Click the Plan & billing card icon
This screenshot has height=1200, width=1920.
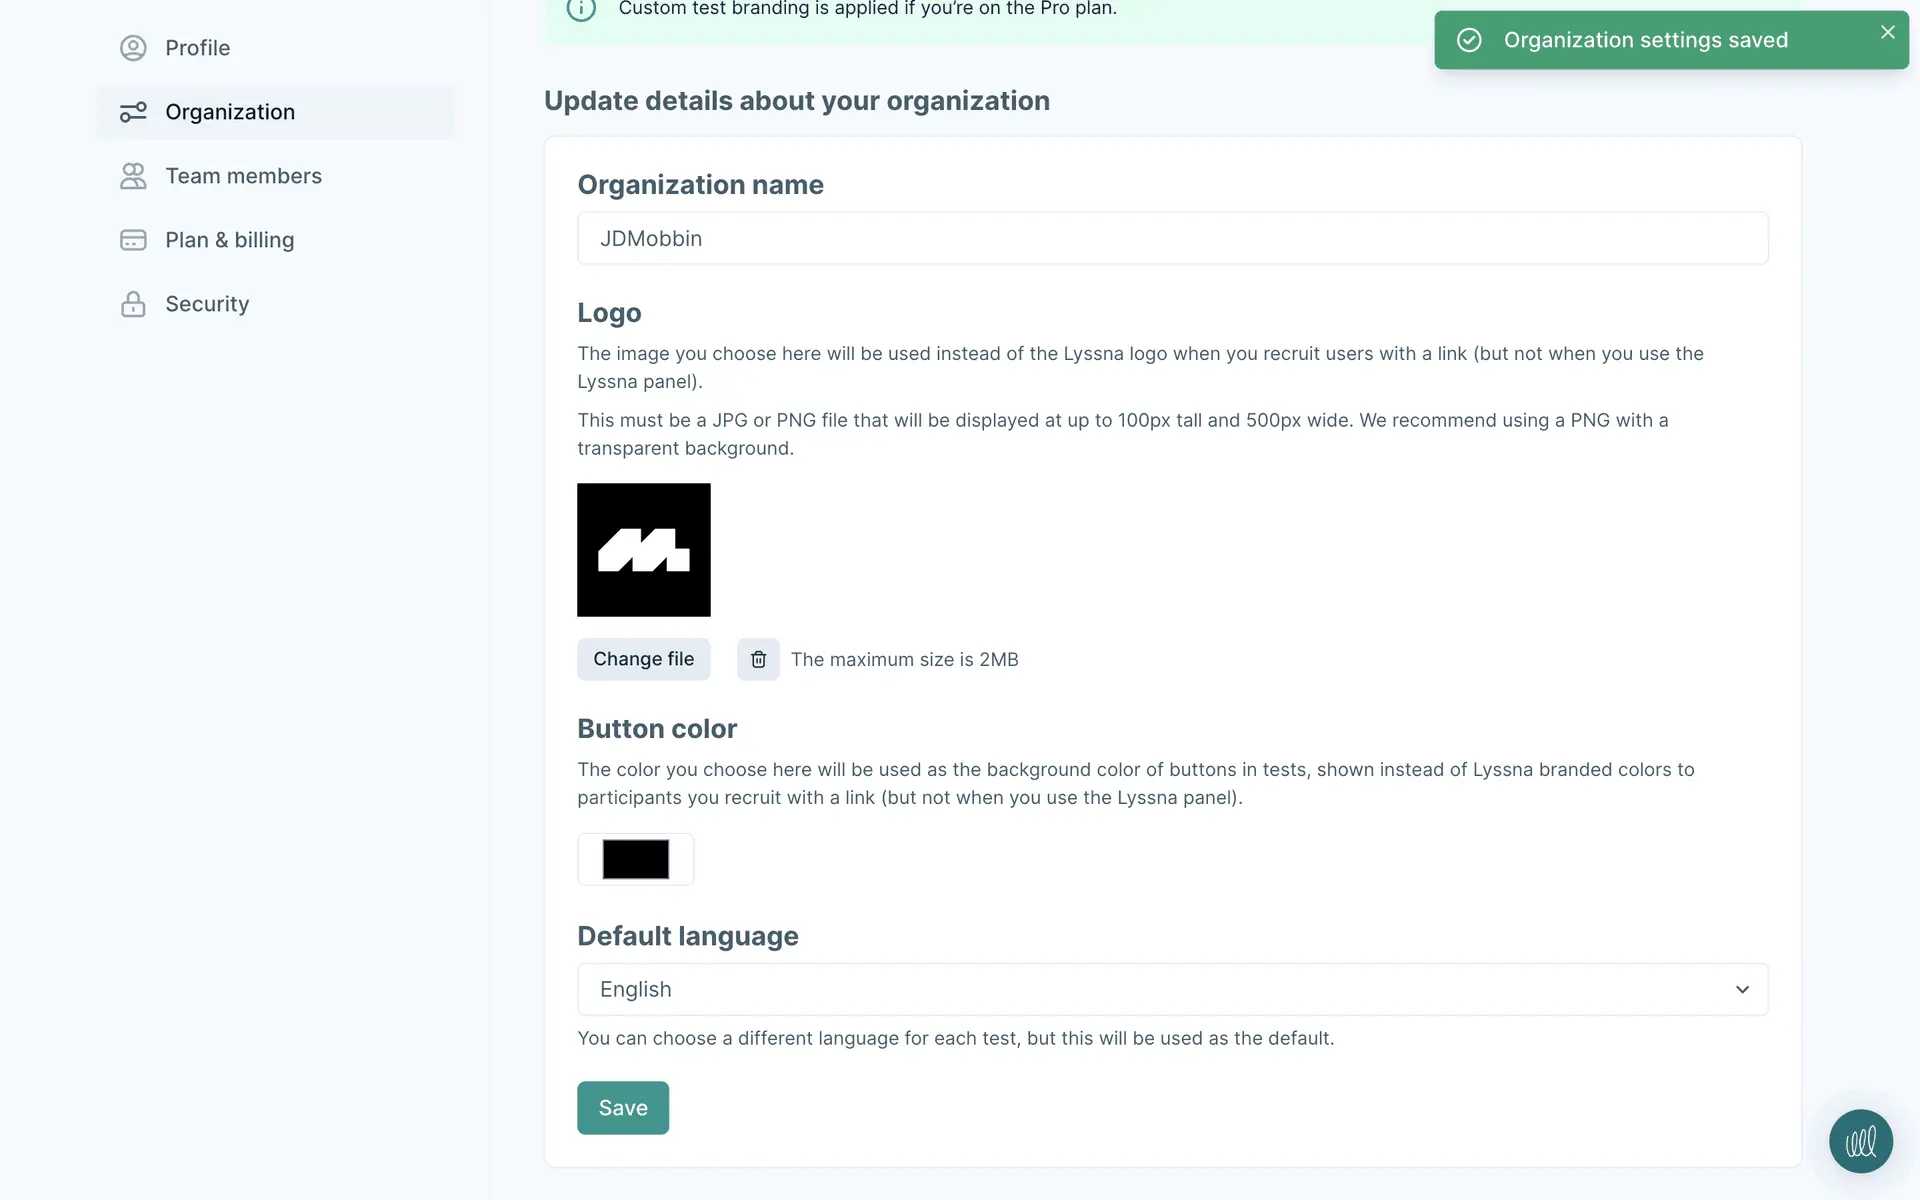pos(133,240)
